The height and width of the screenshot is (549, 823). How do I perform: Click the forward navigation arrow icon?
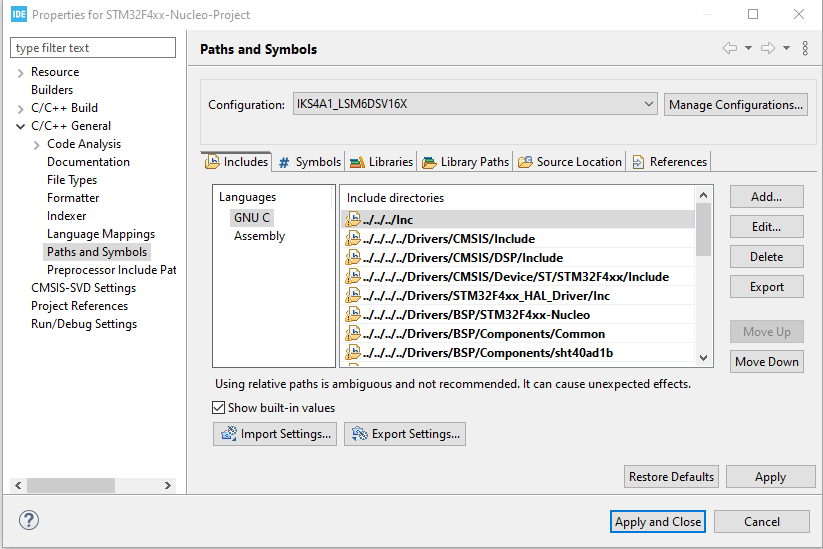768,49
